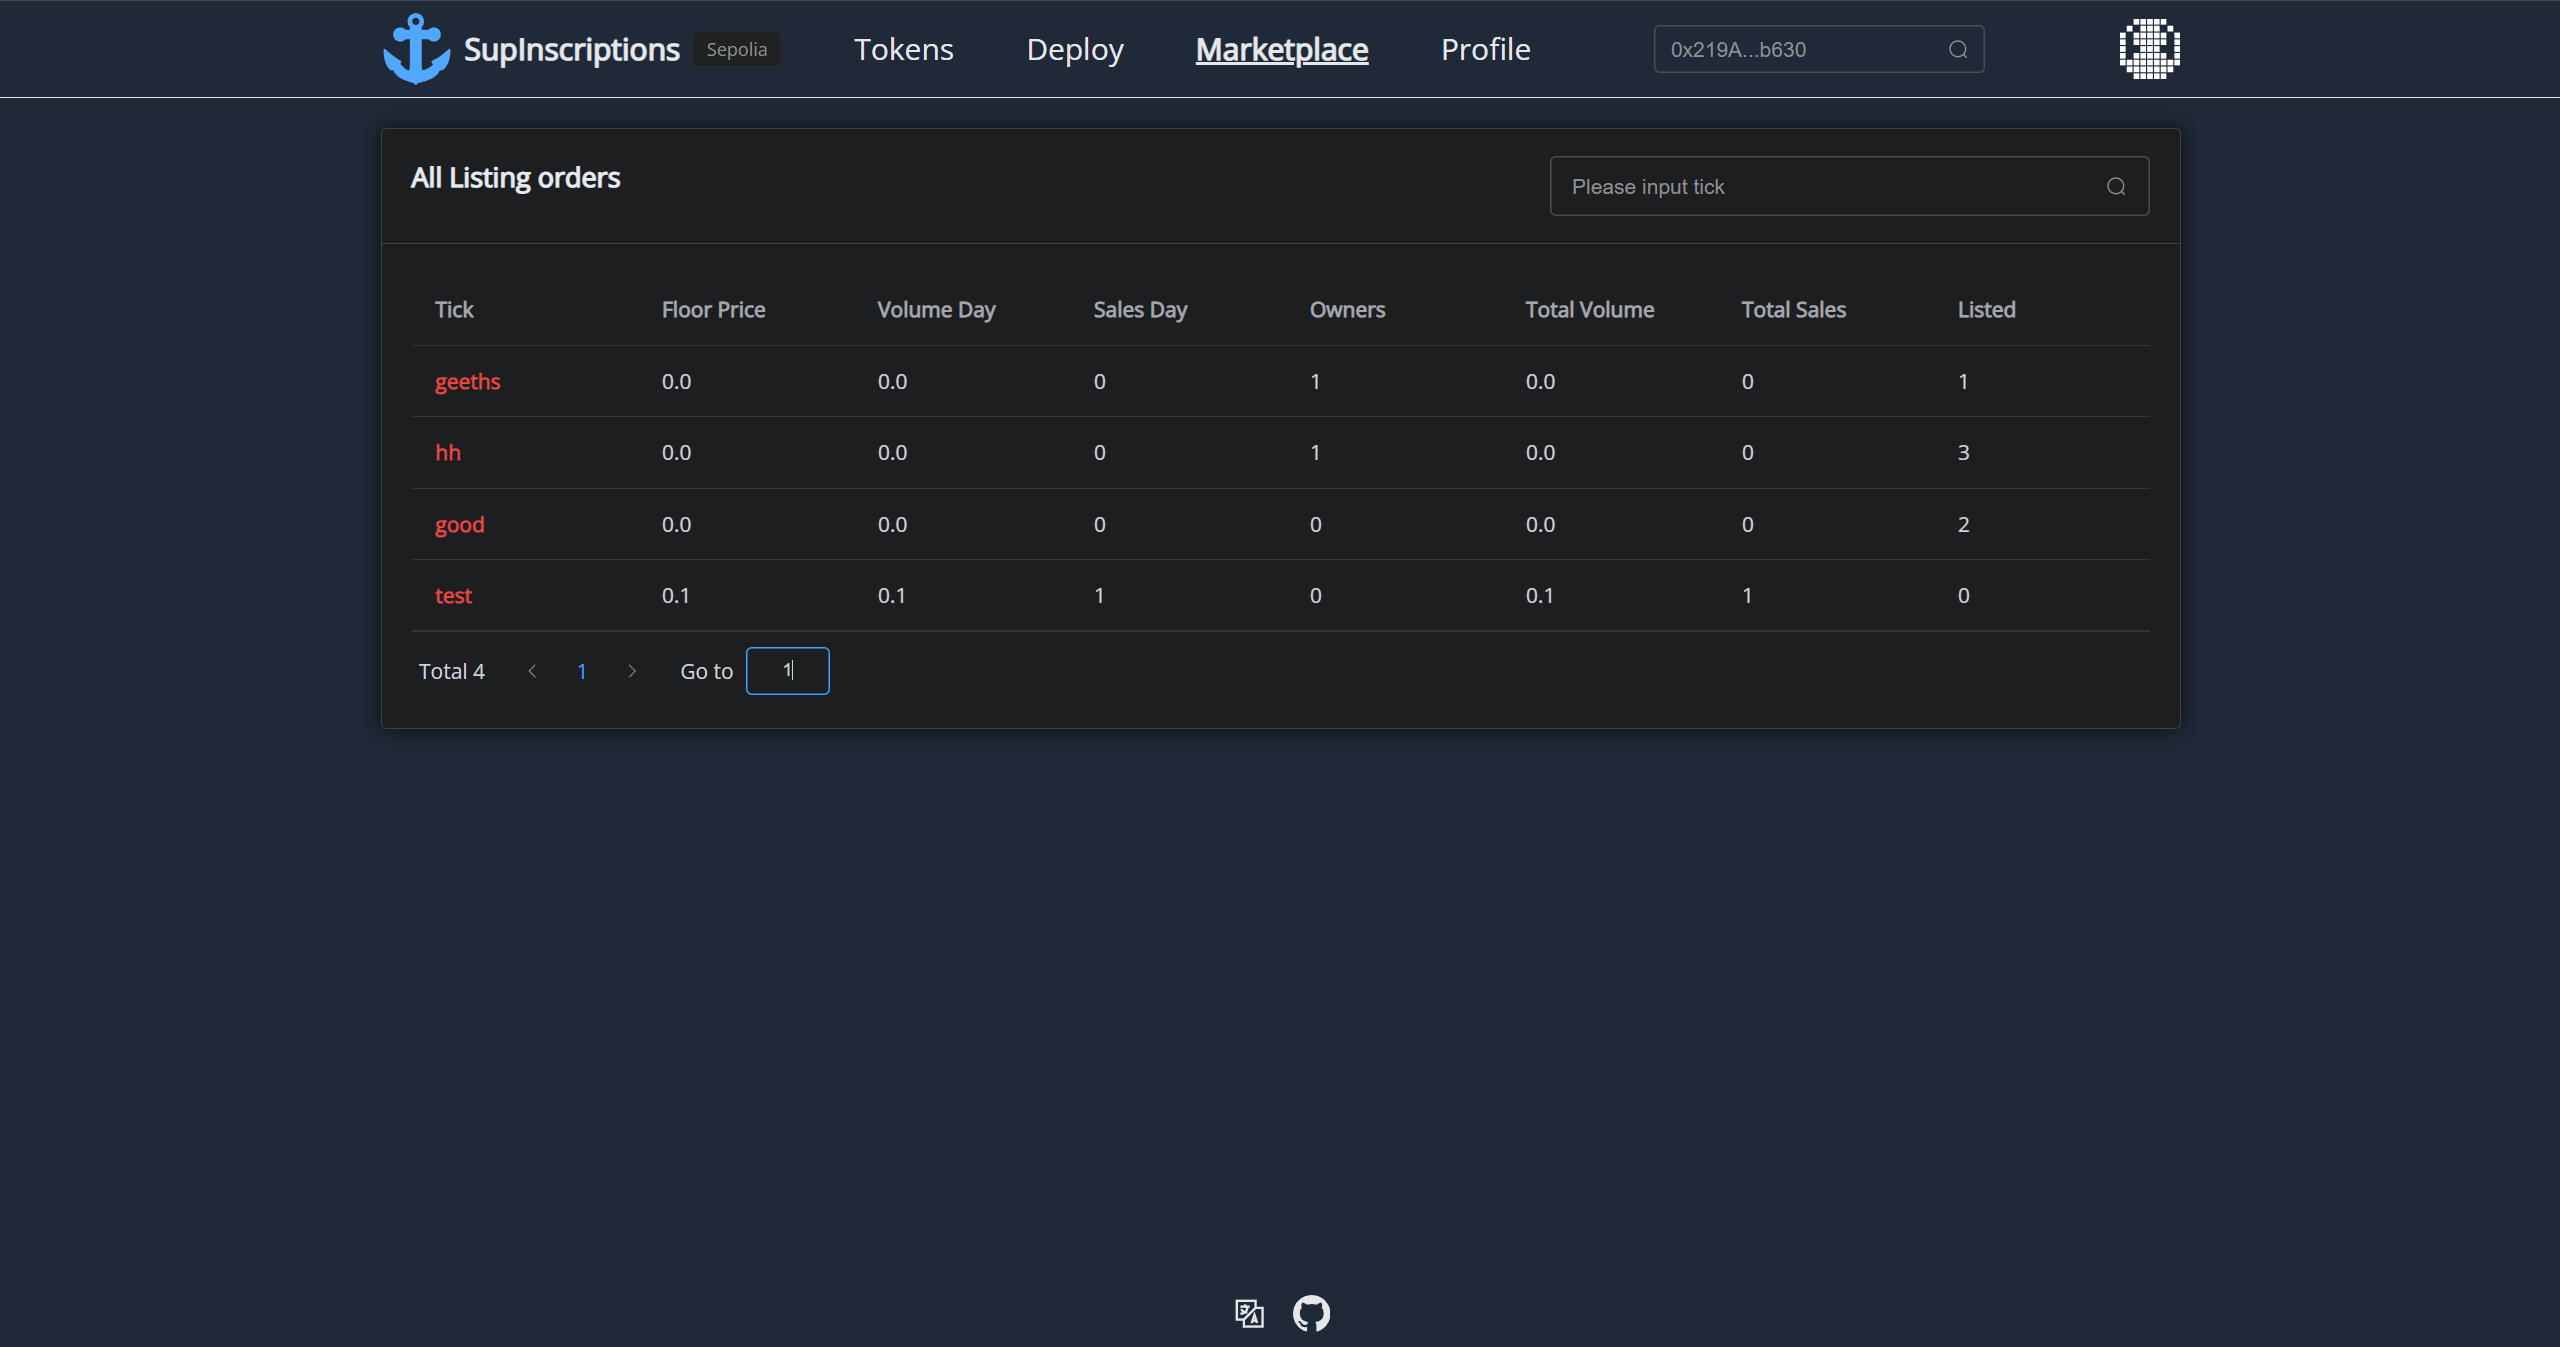2560x1347 pixels.
Task: Open the hh tick listing
Action: 448,453
